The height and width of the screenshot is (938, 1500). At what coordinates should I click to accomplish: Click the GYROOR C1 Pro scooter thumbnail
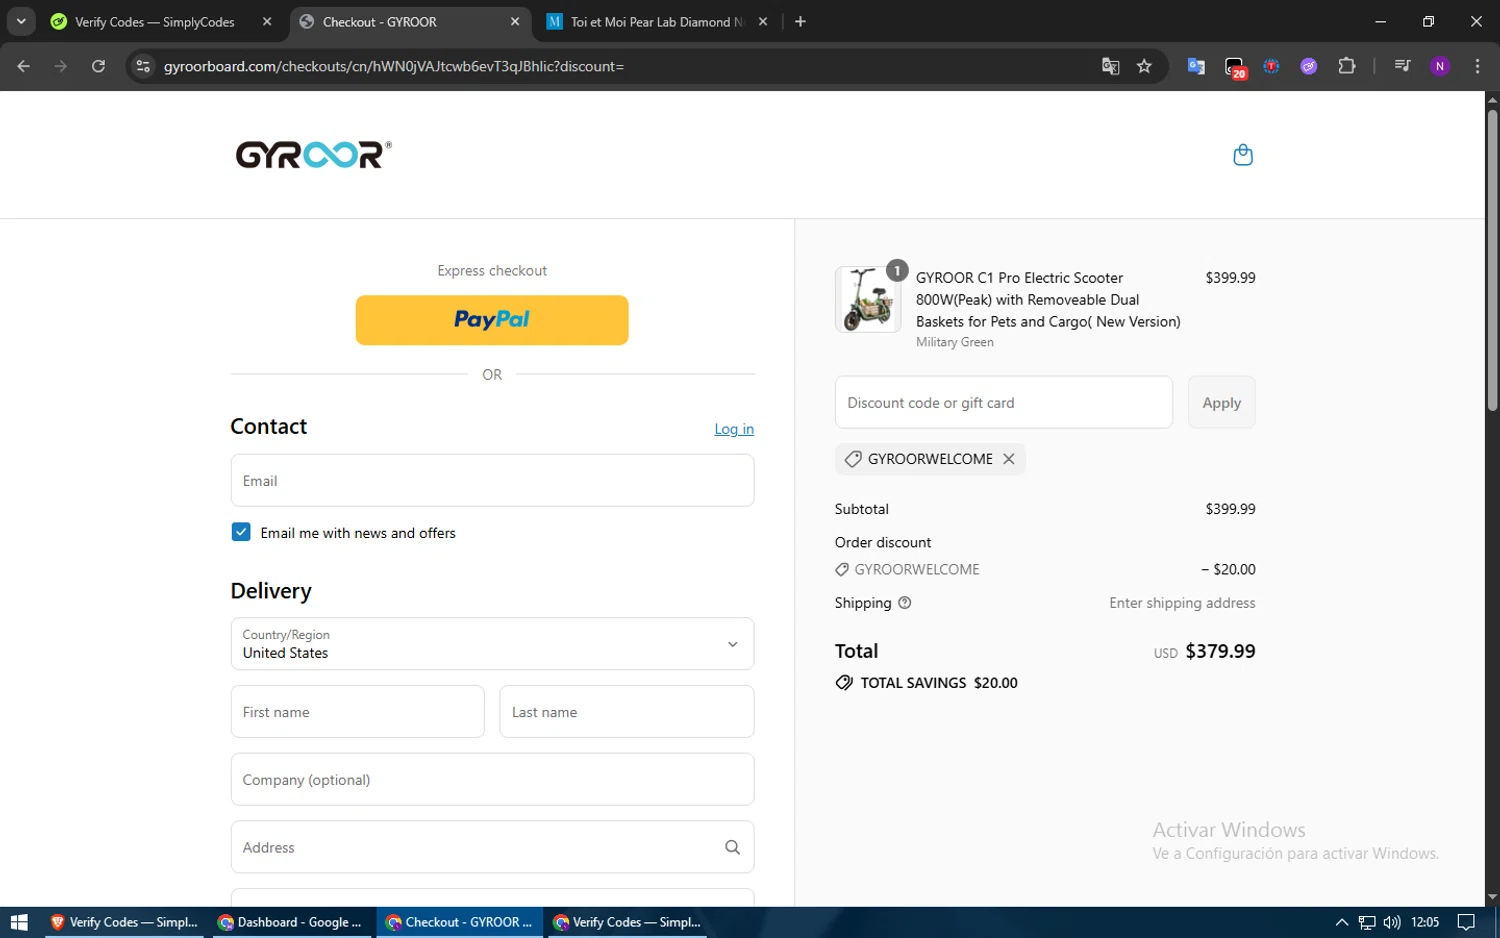(x=868, y=299)
